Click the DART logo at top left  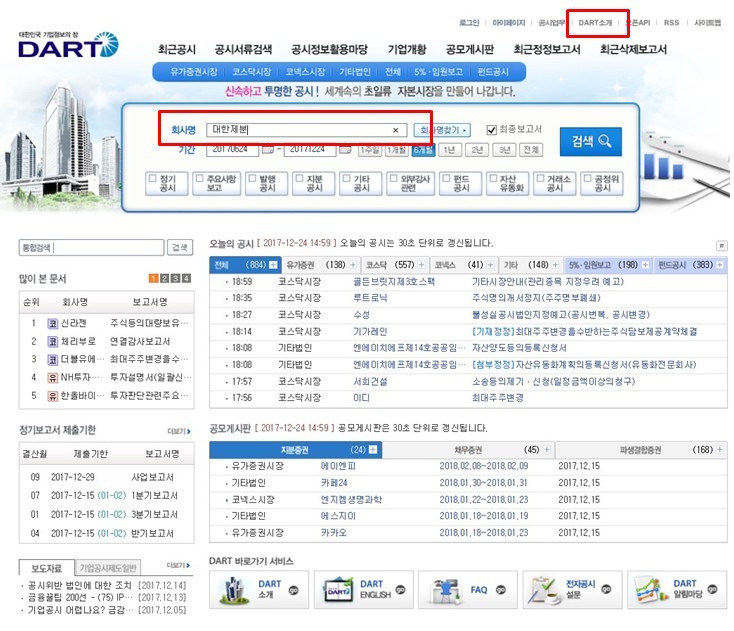pos(68,46)
